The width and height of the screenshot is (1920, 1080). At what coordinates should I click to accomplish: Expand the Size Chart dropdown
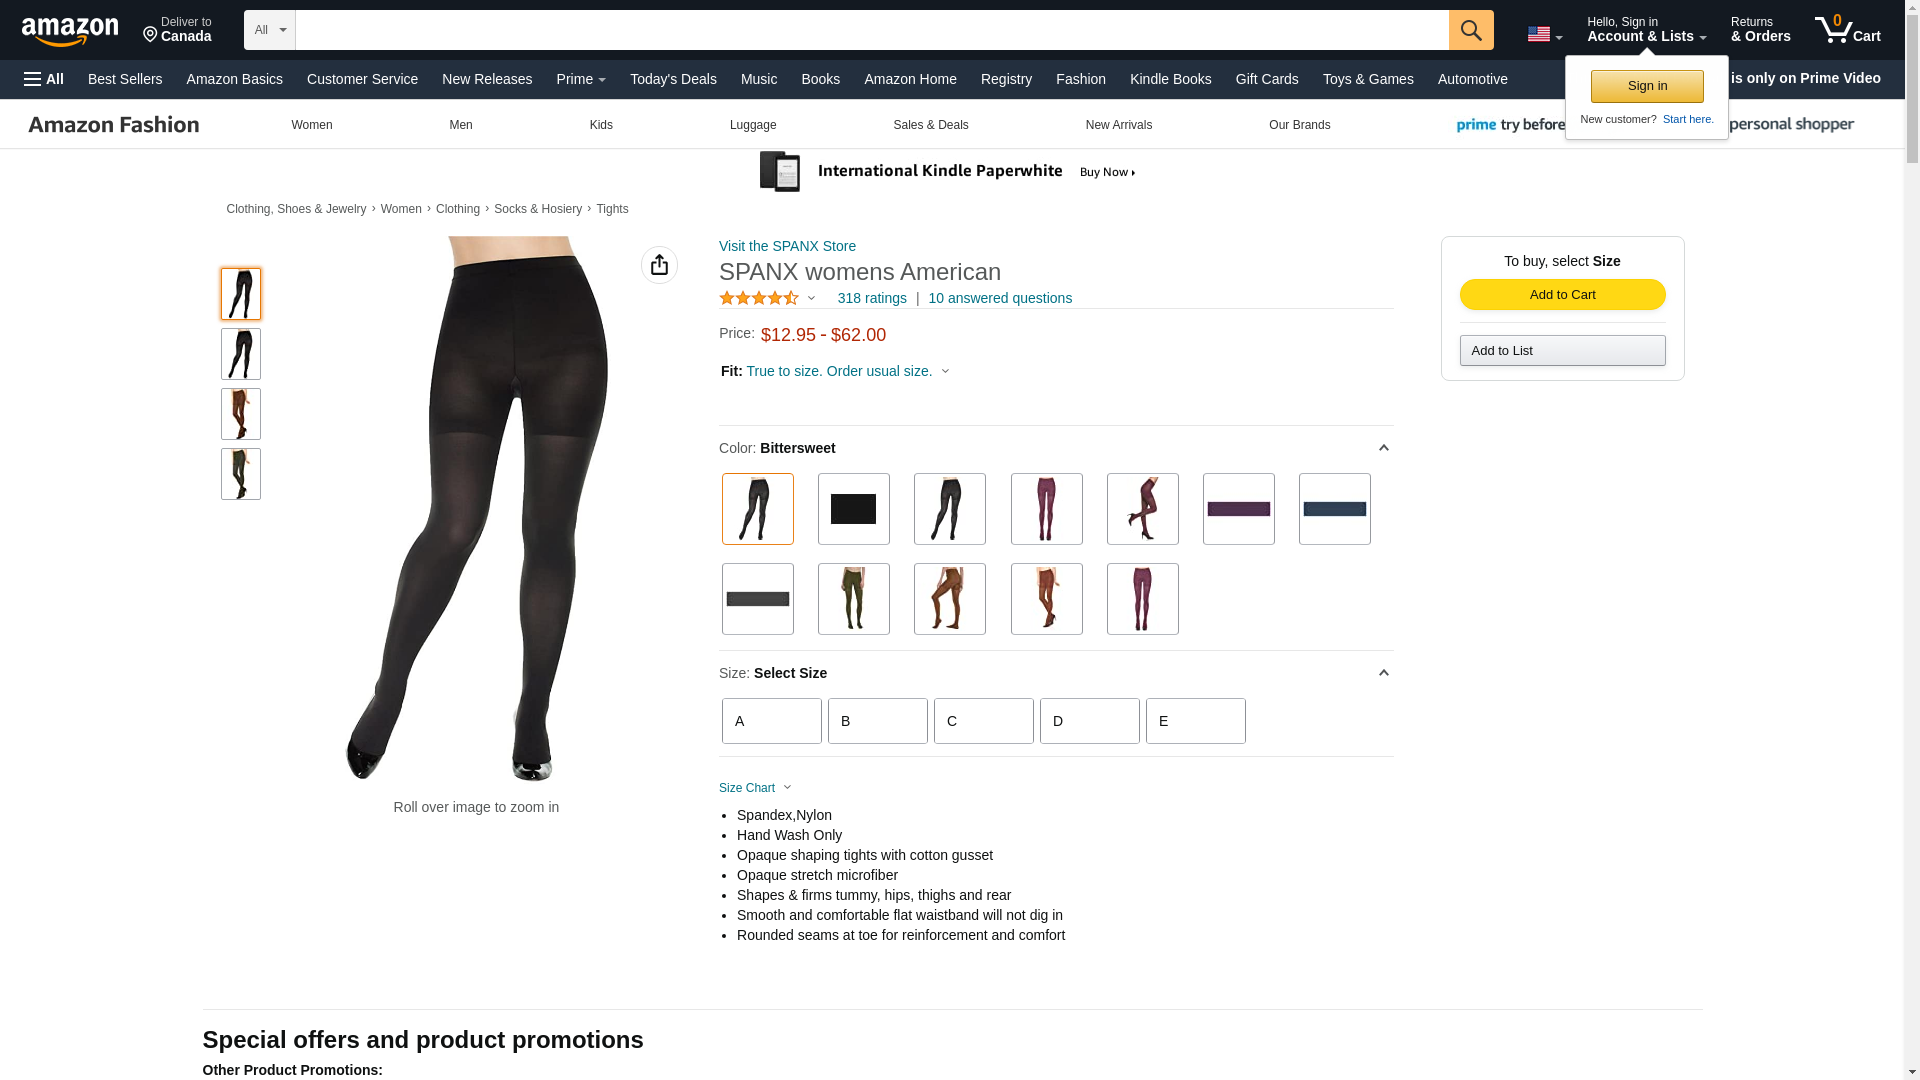click(x=755, y=788)
